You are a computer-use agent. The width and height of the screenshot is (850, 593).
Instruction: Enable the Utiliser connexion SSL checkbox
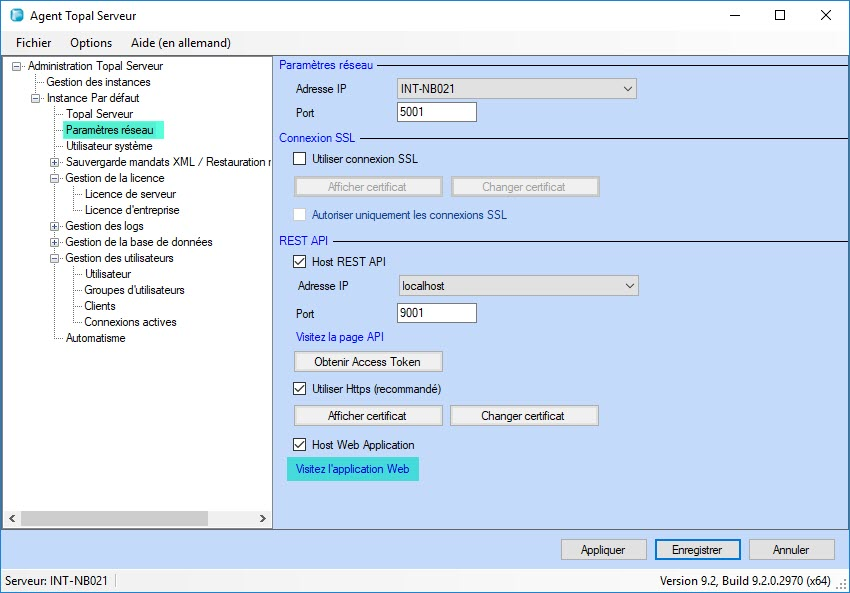pos(299,158)
